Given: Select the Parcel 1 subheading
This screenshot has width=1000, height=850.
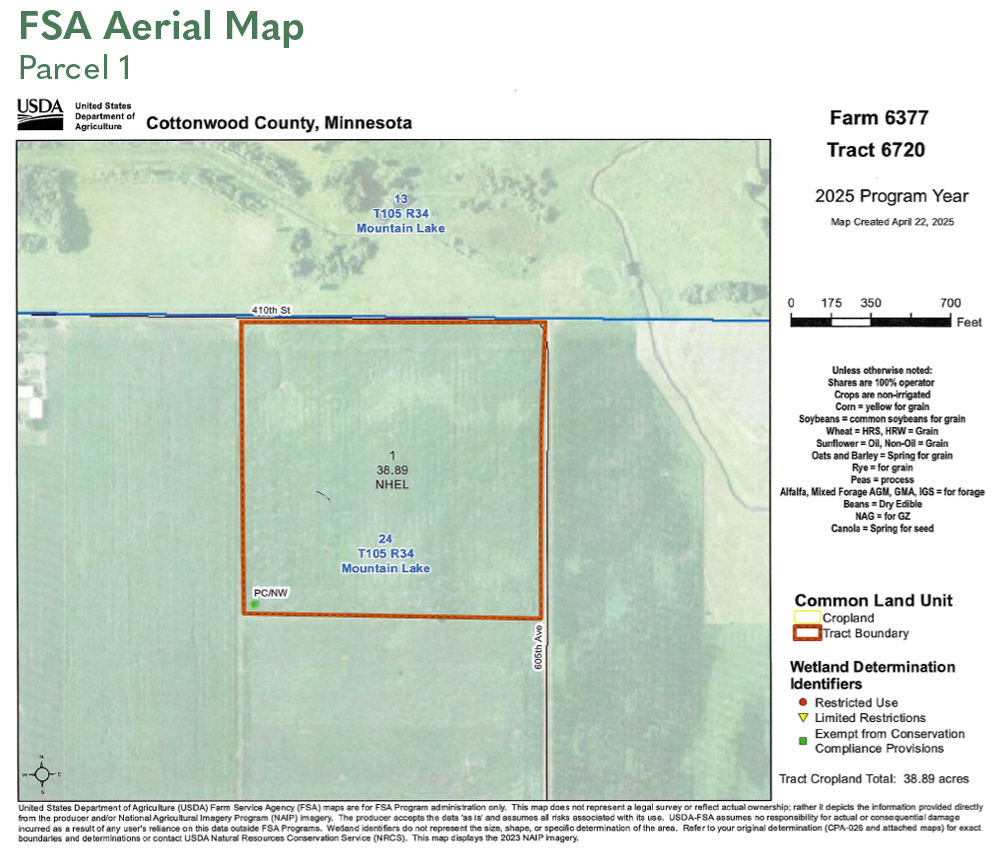Looking at the screenshot, I should click(75, 68).
